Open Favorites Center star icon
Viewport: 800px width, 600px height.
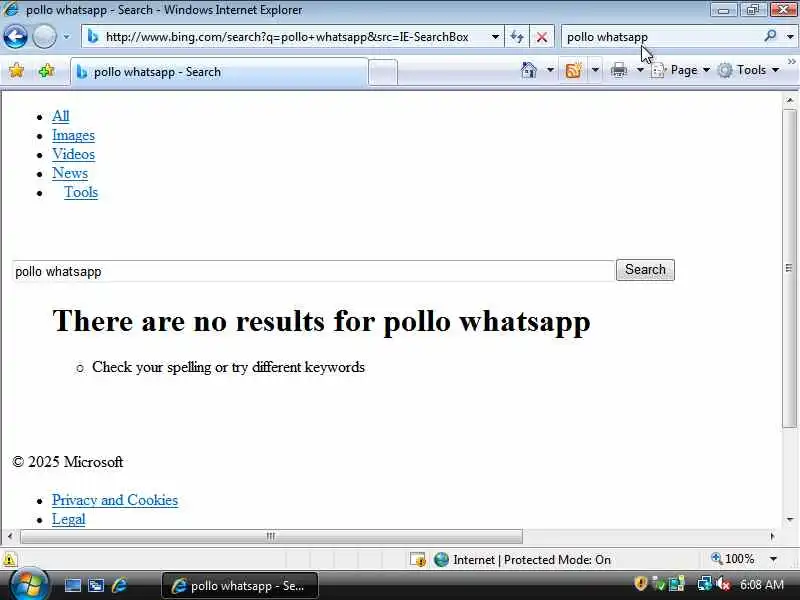[x=16, y=70]
